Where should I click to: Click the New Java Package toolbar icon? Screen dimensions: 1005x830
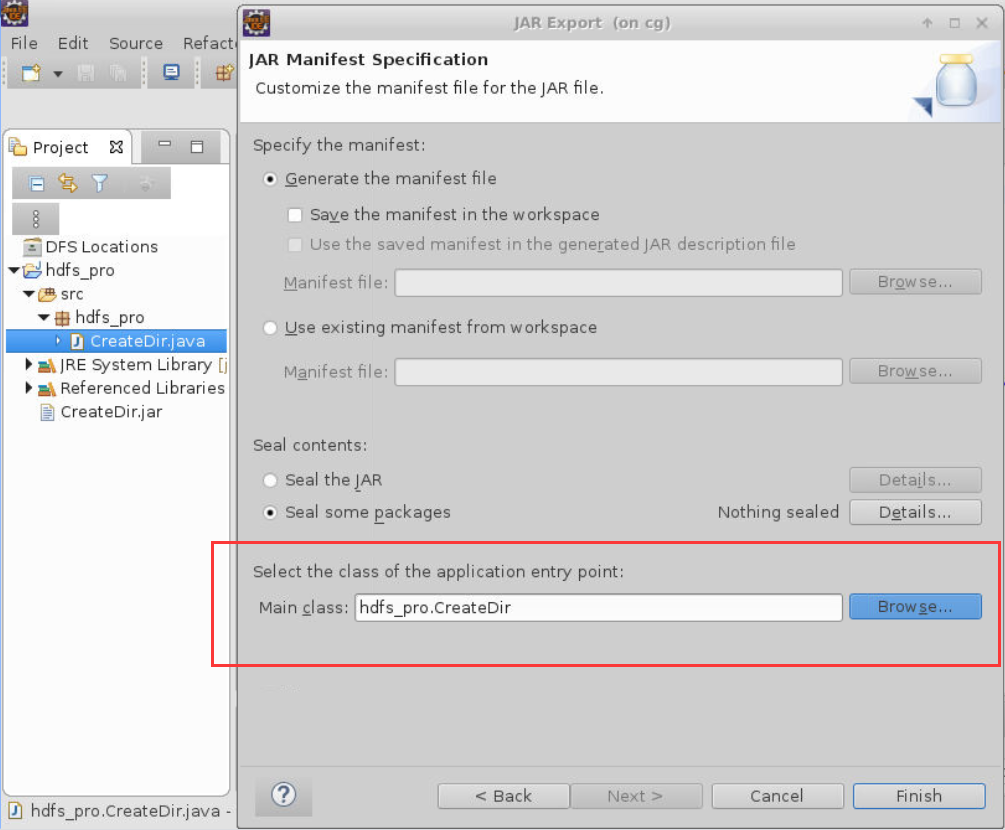[224, 72]
